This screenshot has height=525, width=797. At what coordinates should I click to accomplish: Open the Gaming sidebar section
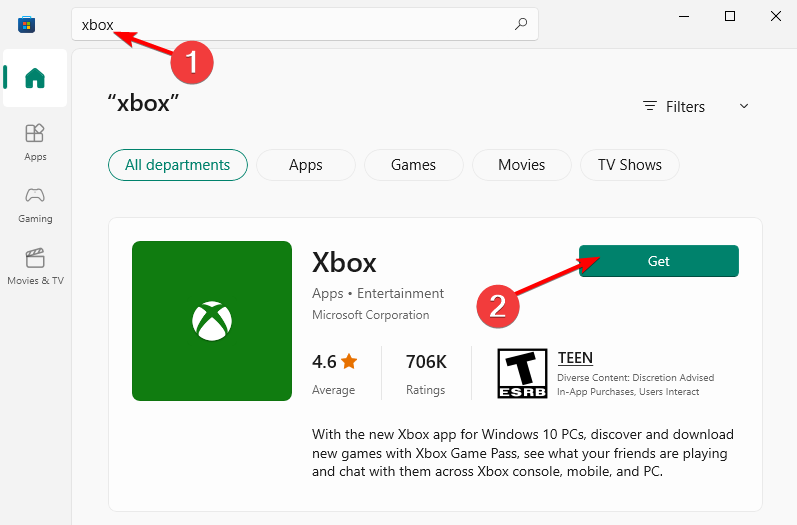(x=35, y=204)
